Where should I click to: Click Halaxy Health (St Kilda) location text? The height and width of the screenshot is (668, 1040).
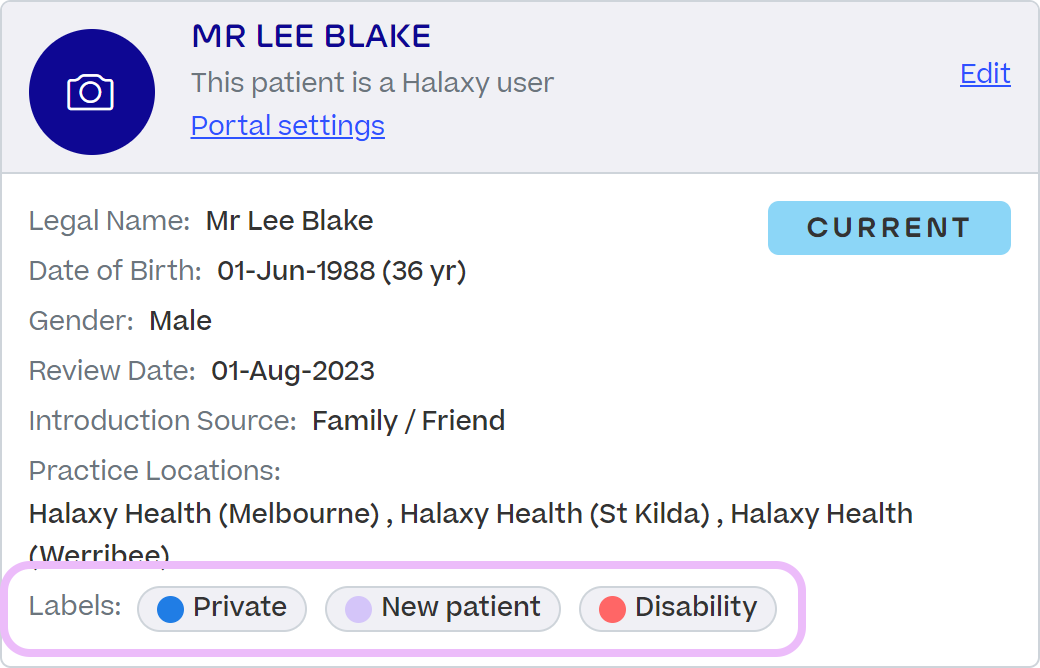pyautogui.click(x=555, y=514)
